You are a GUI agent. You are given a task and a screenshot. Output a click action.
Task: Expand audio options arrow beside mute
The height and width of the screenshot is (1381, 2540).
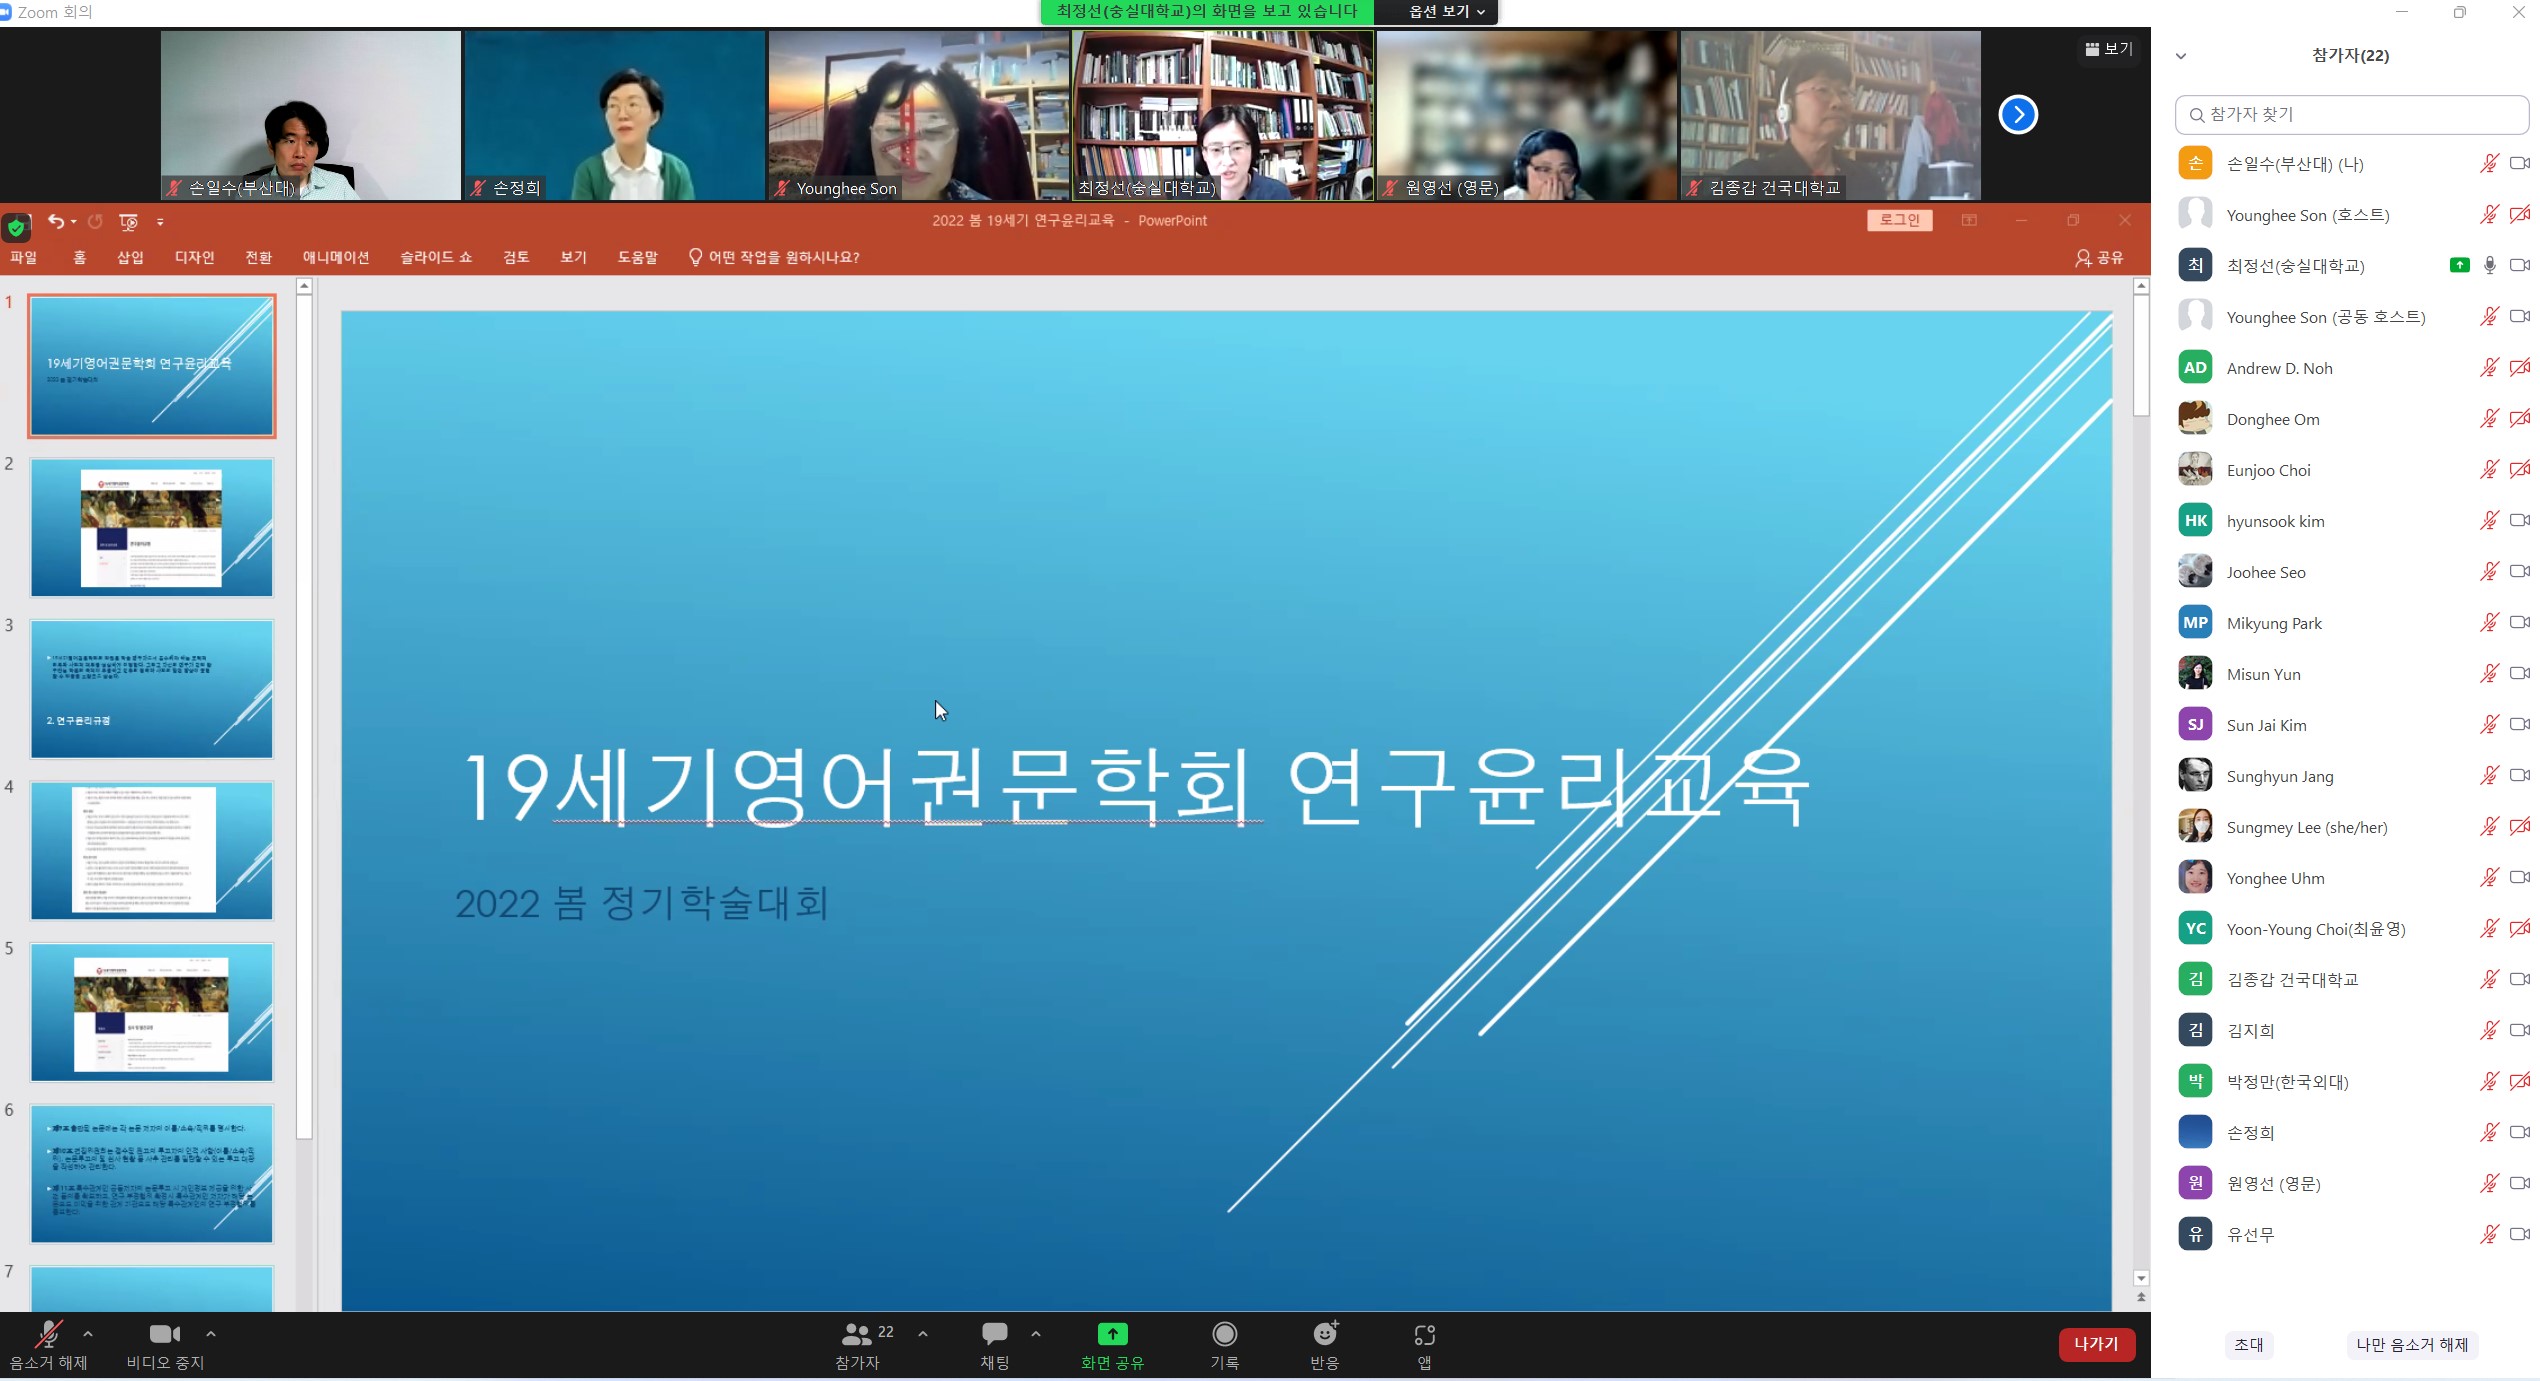click(88, 1333)
